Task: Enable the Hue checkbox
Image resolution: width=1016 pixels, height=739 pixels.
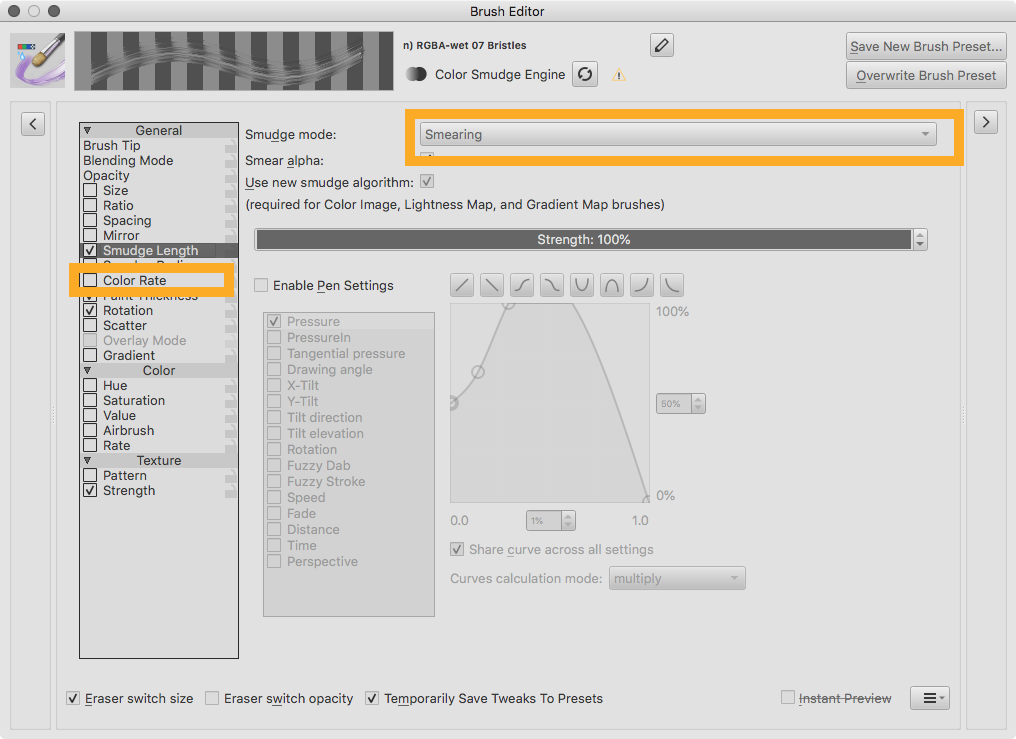Action: (90, 385)
